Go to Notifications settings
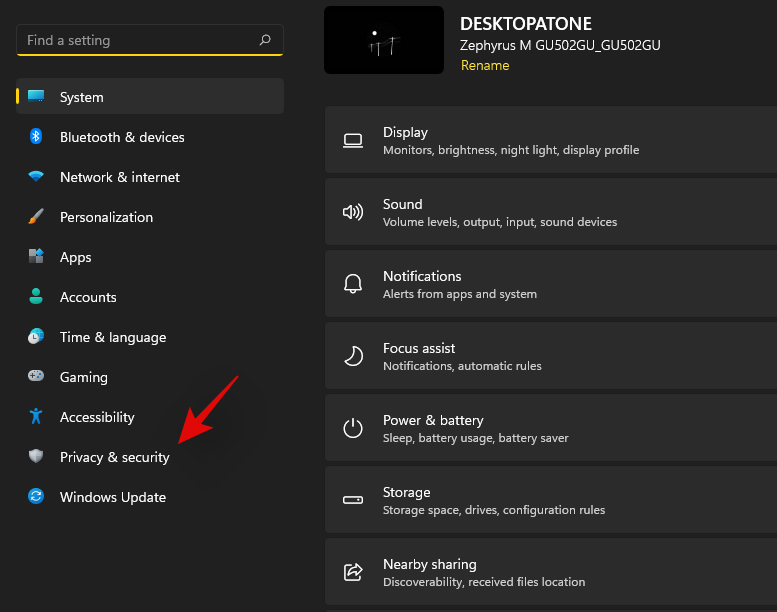 coord(550,284)
